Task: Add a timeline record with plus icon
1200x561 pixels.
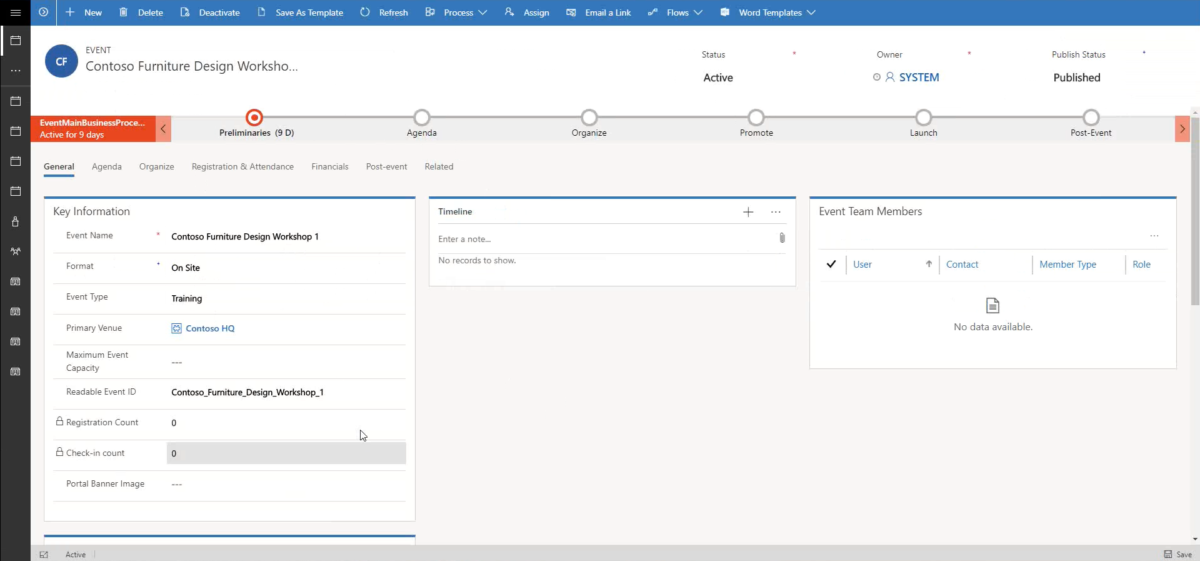Action: tap(748, 212)
